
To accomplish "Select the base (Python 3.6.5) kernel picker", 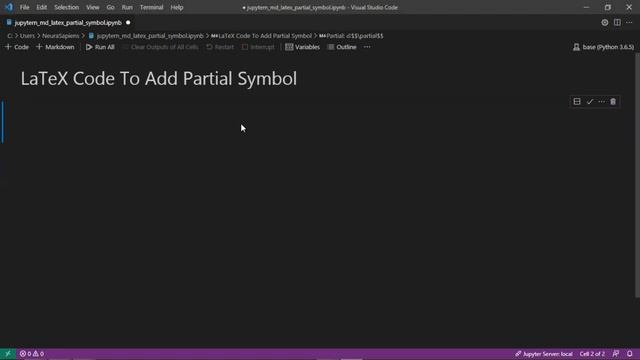I will point(604,47).
